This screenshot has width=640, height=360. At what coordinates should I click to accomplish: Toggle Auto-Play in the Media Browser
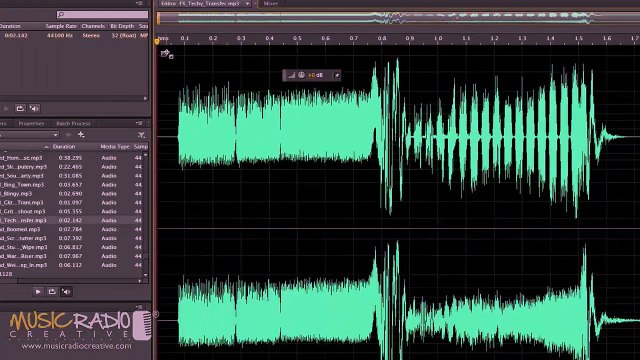66,291
